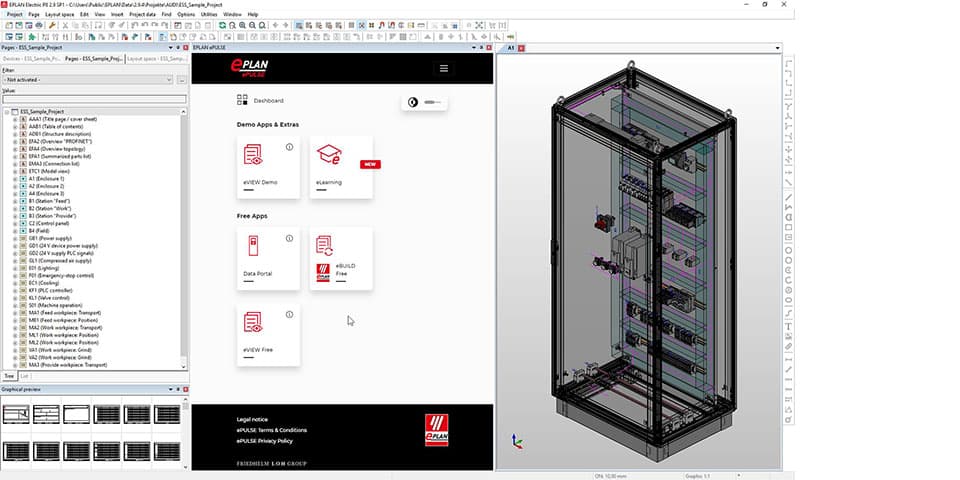960x480 pixels.
Task: Expand the GB1 (Power supply) node
Action: [x=15, y=238]
